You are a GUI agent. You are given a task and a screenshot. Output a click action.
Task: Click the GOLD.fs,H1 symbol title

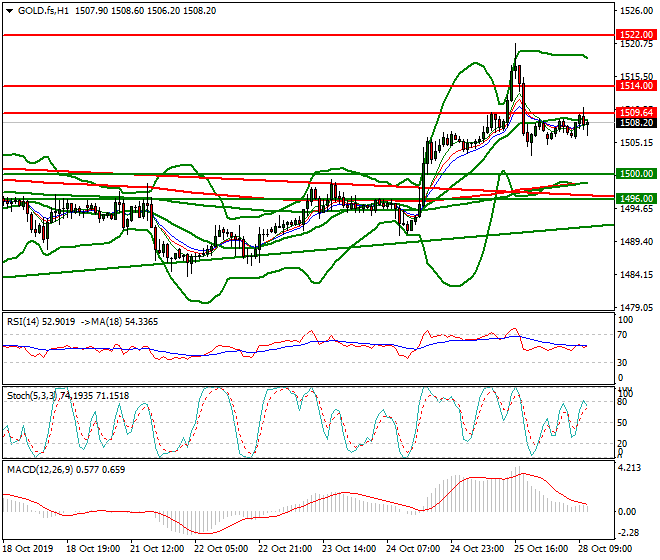pyautogui.click(x=43, y=11)
